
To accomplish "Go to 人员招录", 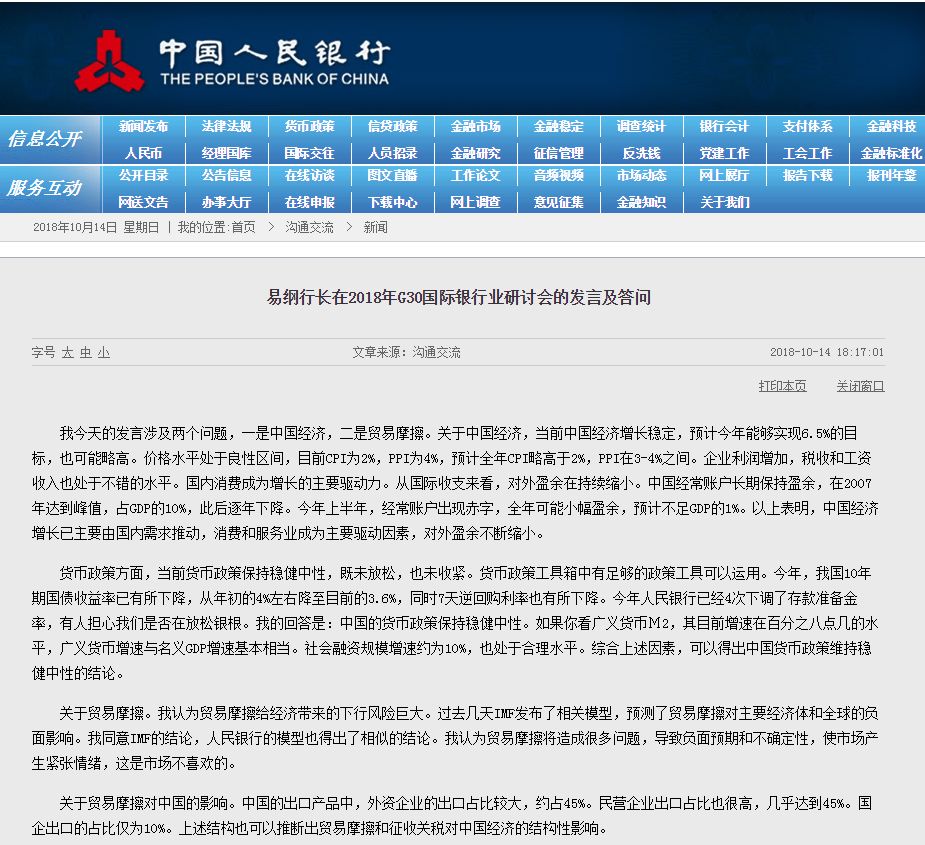I will [x=392, y=153].
